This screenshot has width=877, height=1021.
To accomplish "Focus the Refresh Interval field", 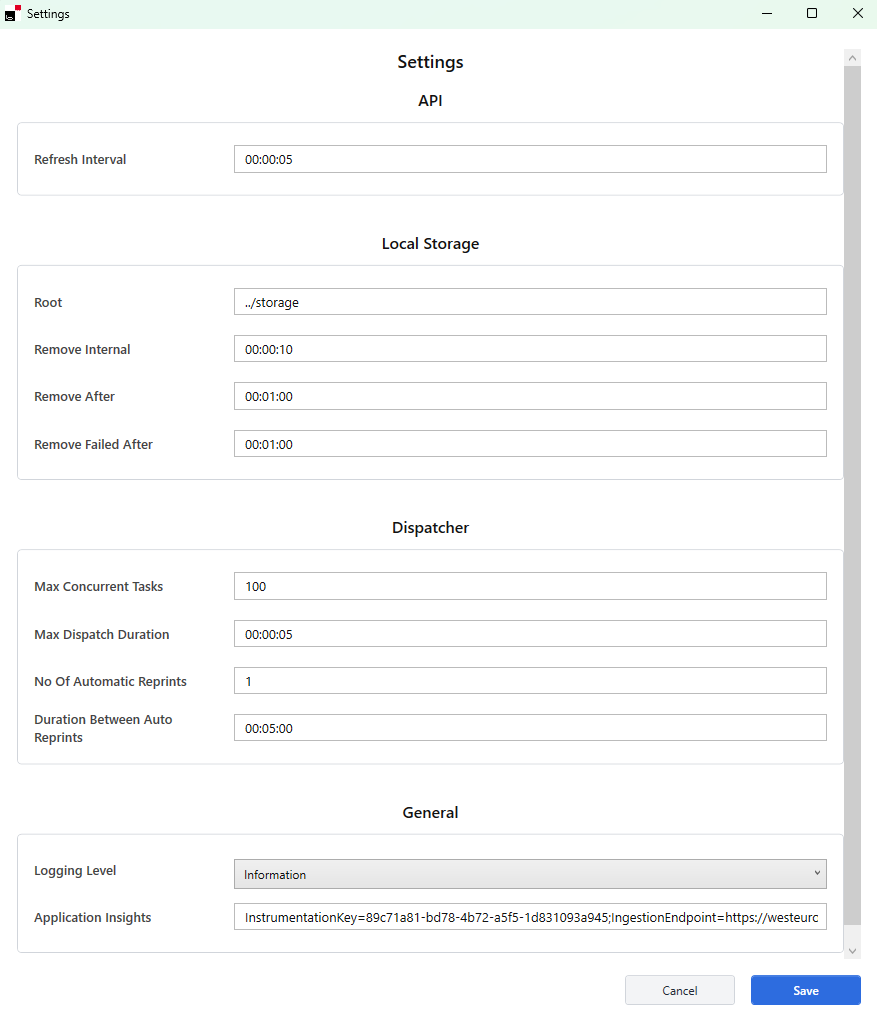I will pyautogui.click(x=530, y=159).
